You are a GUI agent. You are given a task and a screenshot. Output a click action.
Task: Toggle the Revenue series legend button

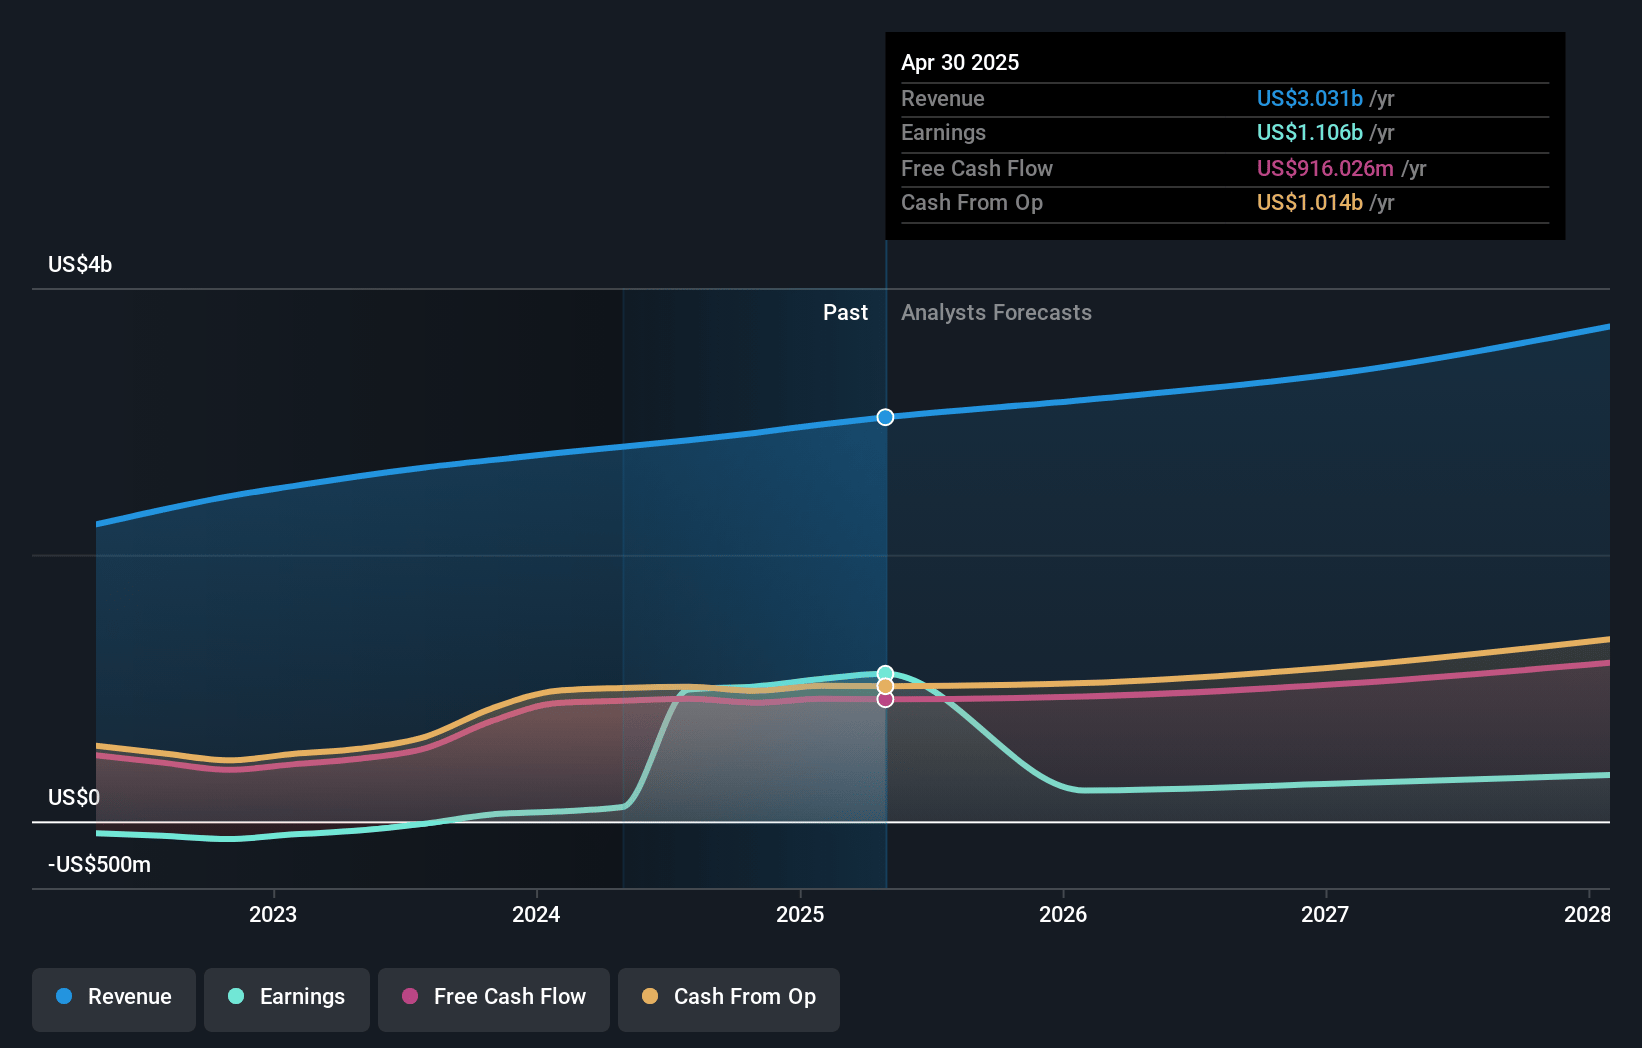click(x=114, y=999)
